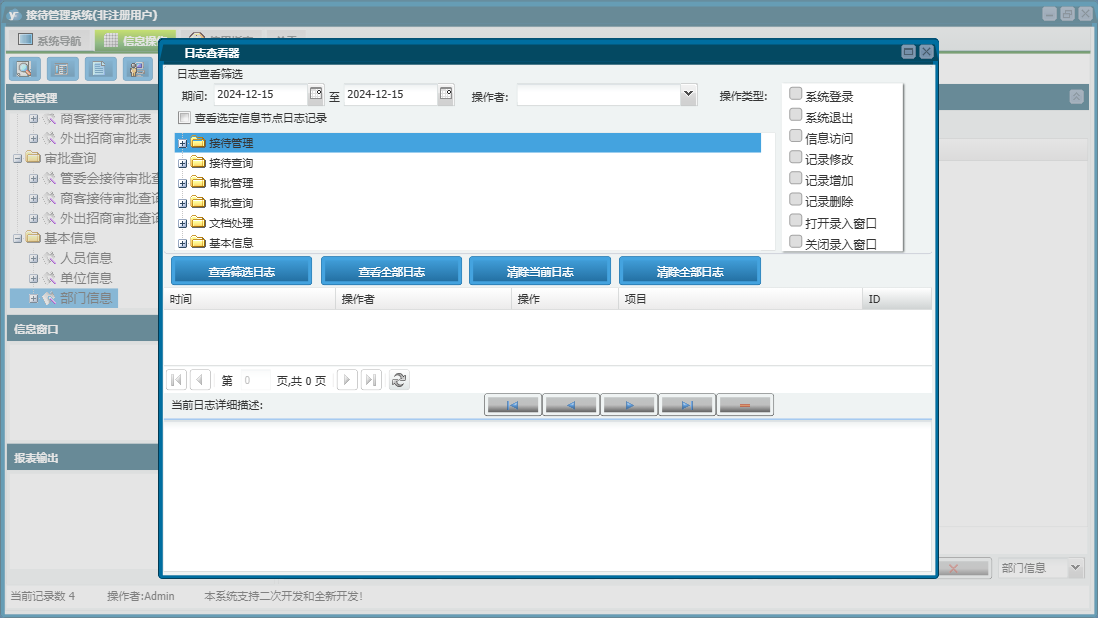1098x618 pixels.
Task: Check the 打开录入窗口 operation type
Action: [795, 220]
